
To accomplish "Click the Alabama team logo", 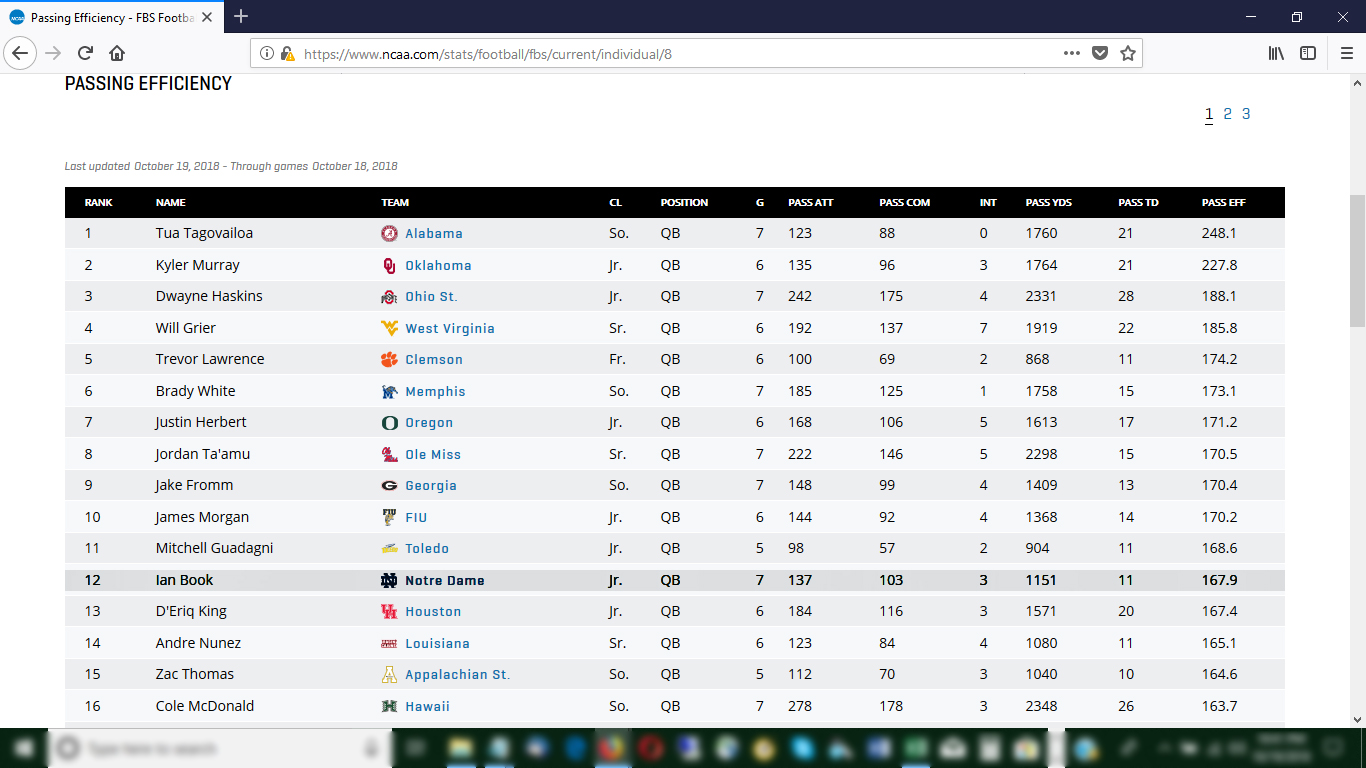I will [x=389, y=234].
